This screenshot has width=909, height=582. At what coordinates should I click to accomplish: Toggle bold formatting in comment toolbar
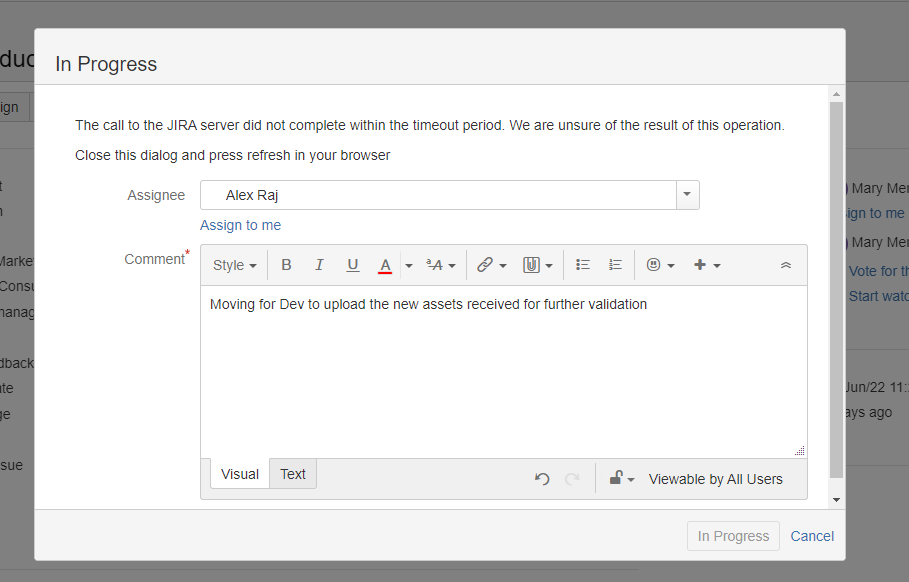click(287, 264)
